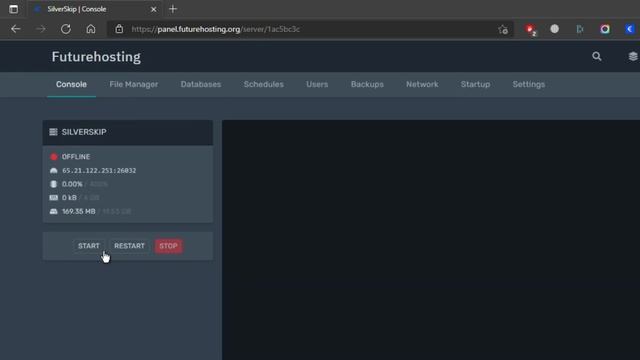The width and height of the screenshot is (640, 360).
Task: Open the servers stack icon in header
Action: (x=633, y=56)
